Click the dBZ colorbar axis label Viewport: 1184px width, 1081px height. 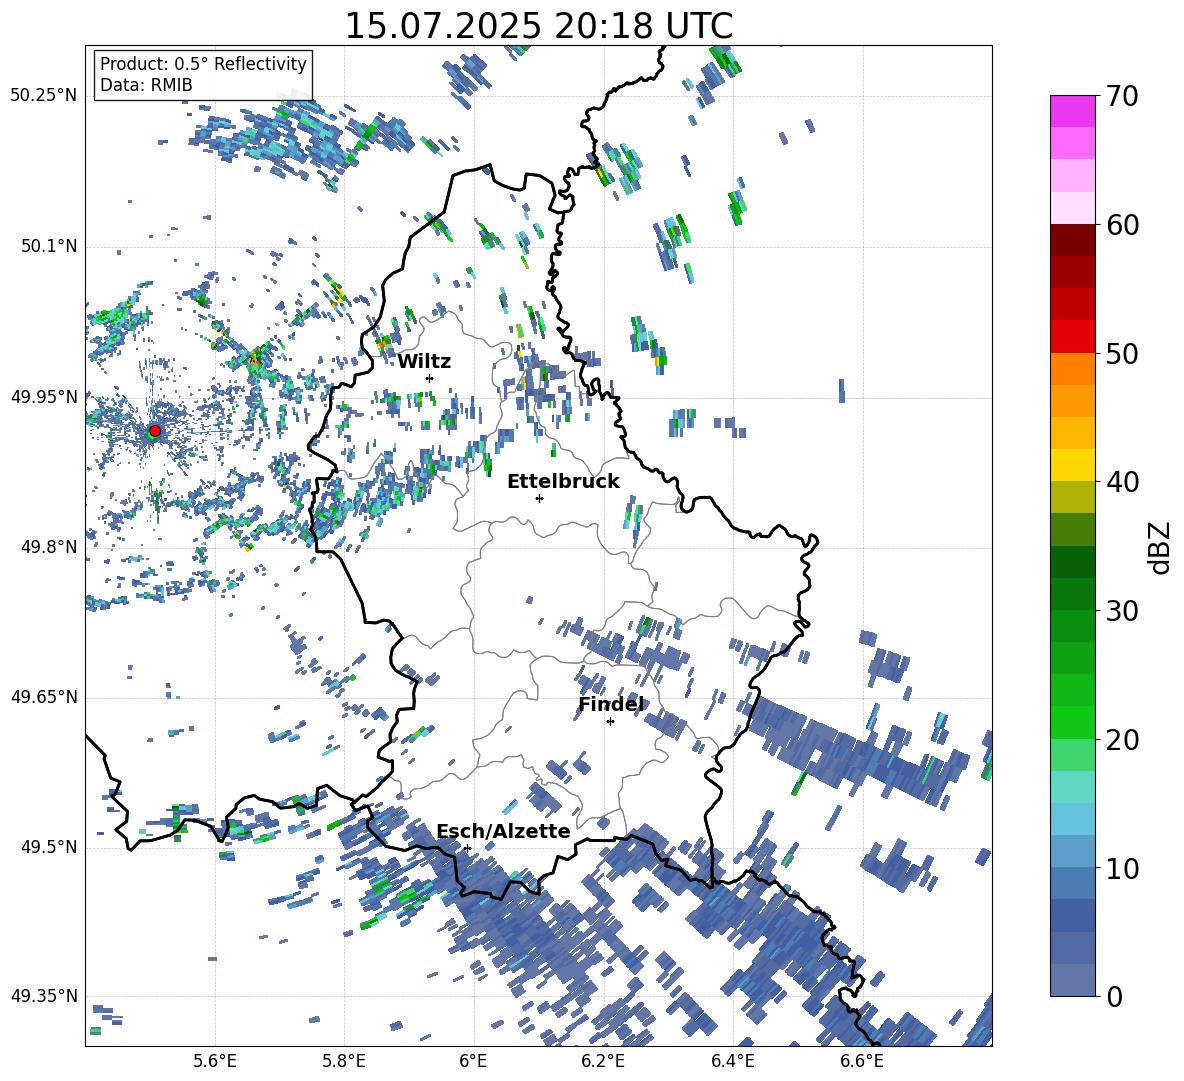point(1161,547)
